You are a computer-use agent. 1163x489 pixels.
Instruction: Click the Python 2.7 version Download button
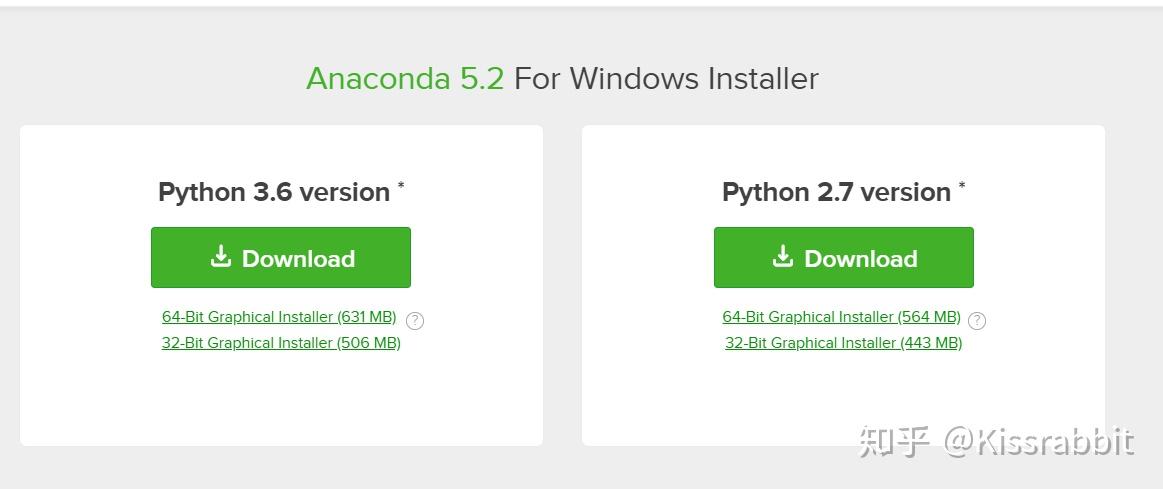coord(843,258)
